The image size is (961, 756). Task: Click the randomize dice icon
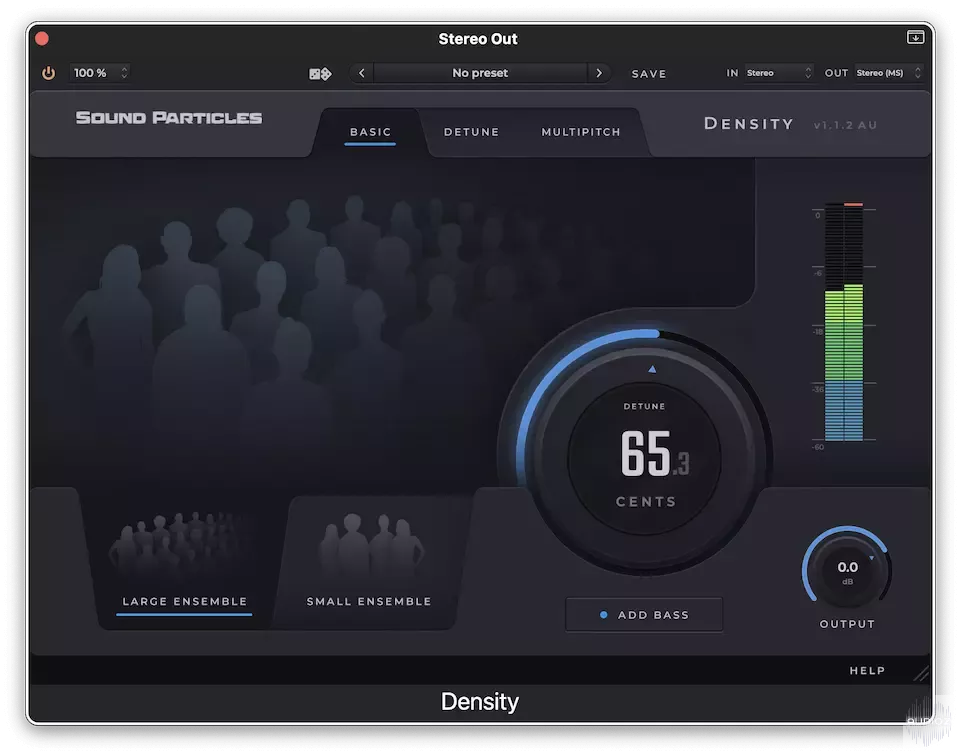(320, 74)
